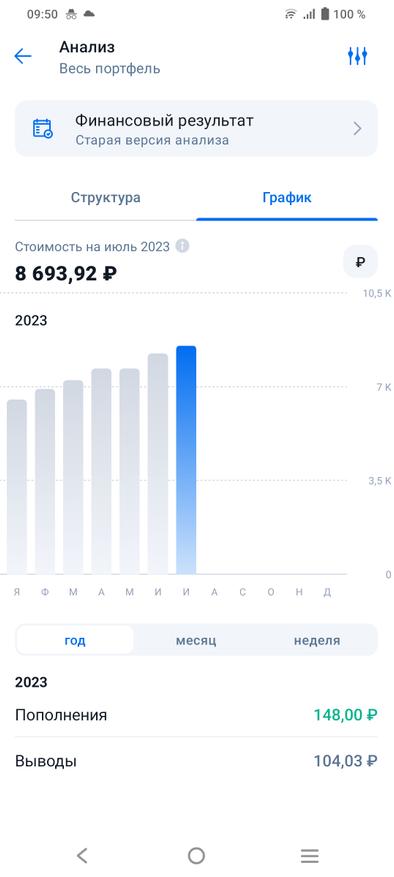The image size is (394, 877).
Task: Tap the back arrow icon
Action: click(23, 56)
